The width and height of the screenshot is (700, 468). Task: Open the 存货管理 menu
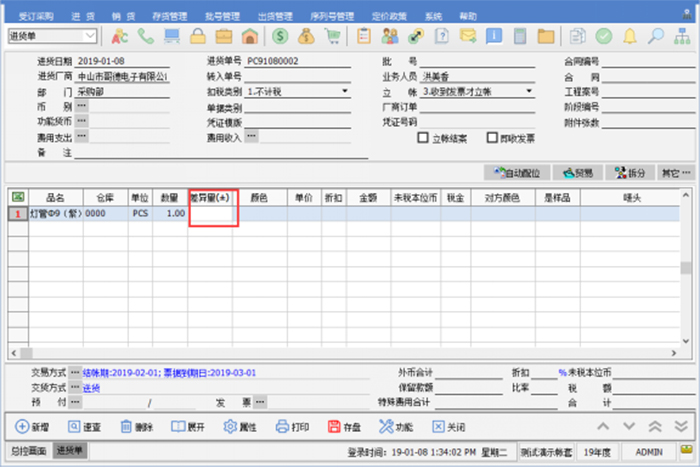click(x=170, y=16)
